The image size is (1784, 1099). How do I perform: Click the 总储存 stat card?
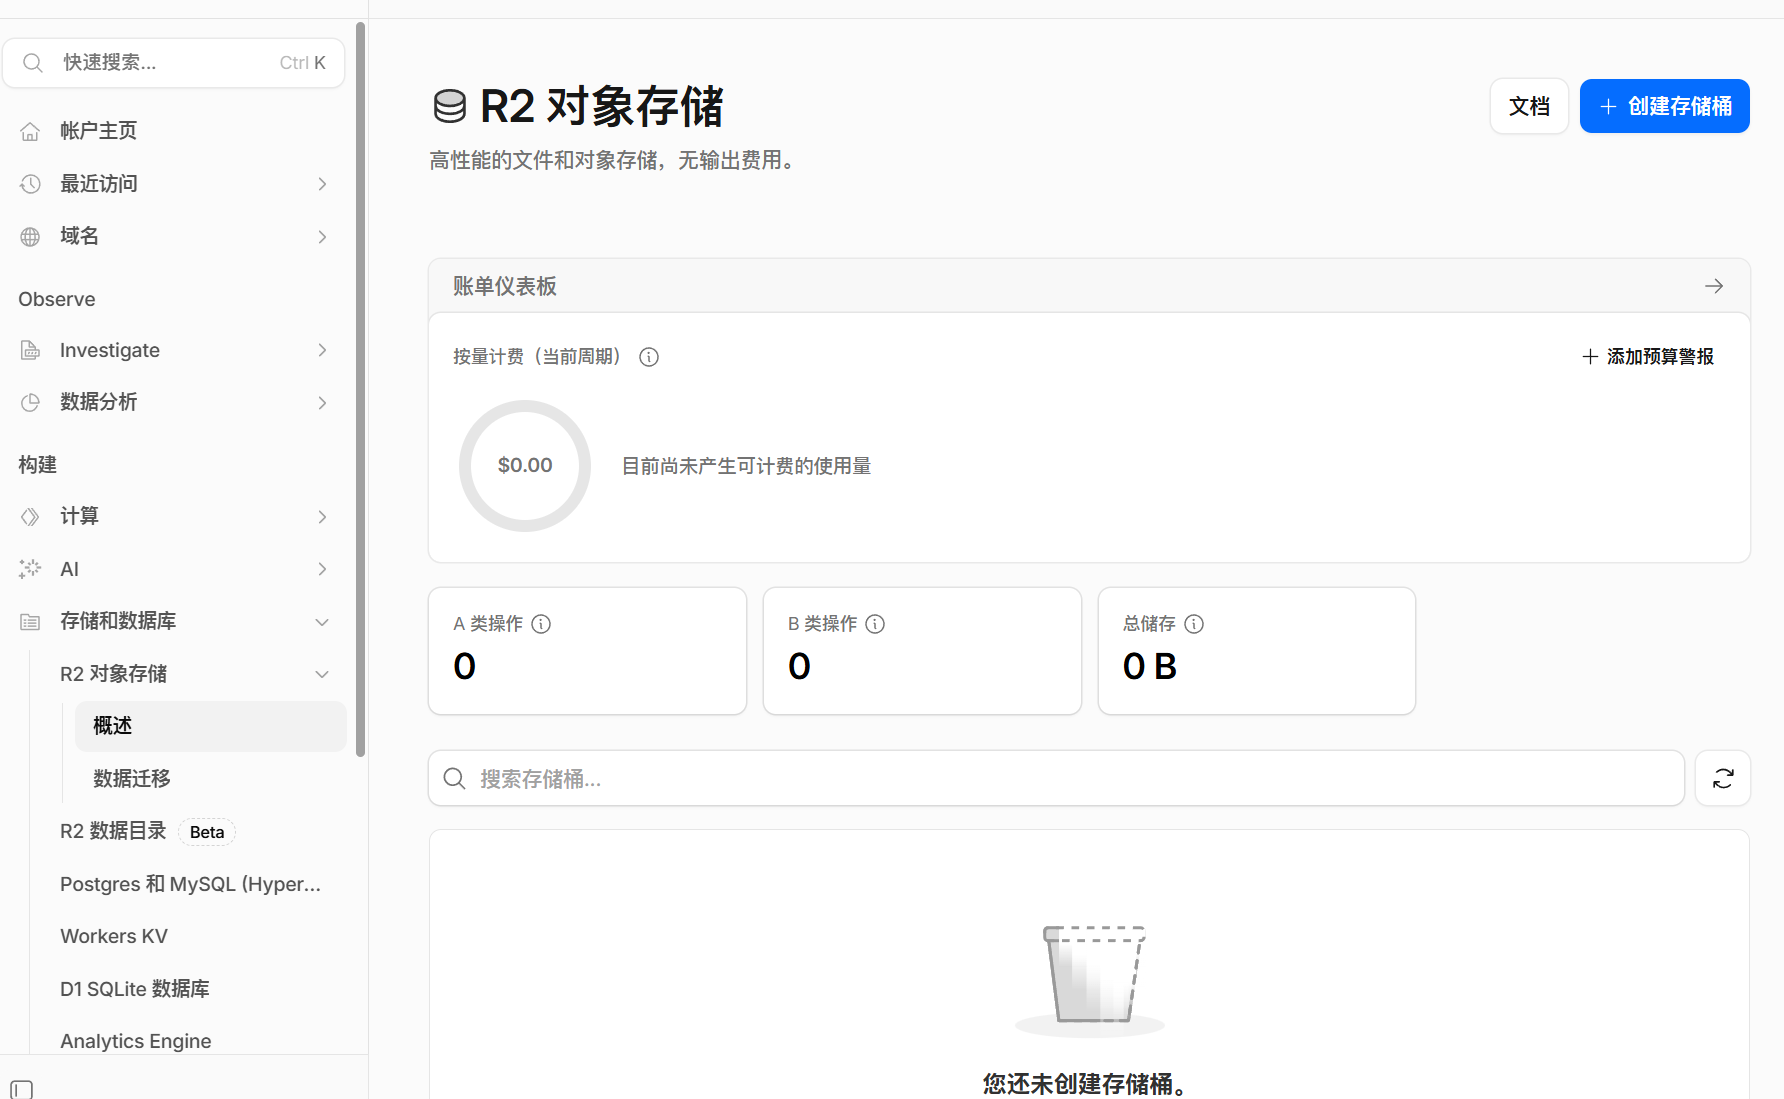pos(1257,651)
